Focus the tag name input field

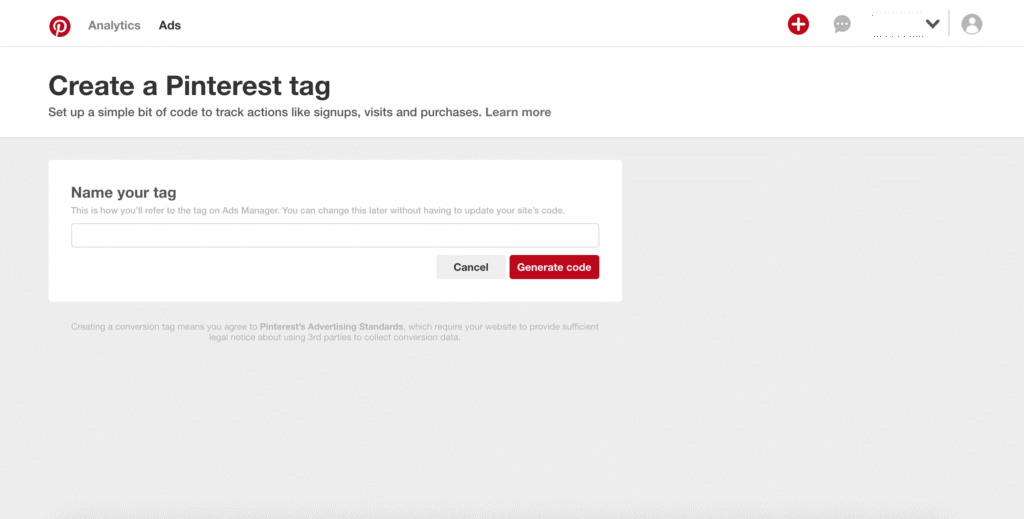(x=335, y=235)
